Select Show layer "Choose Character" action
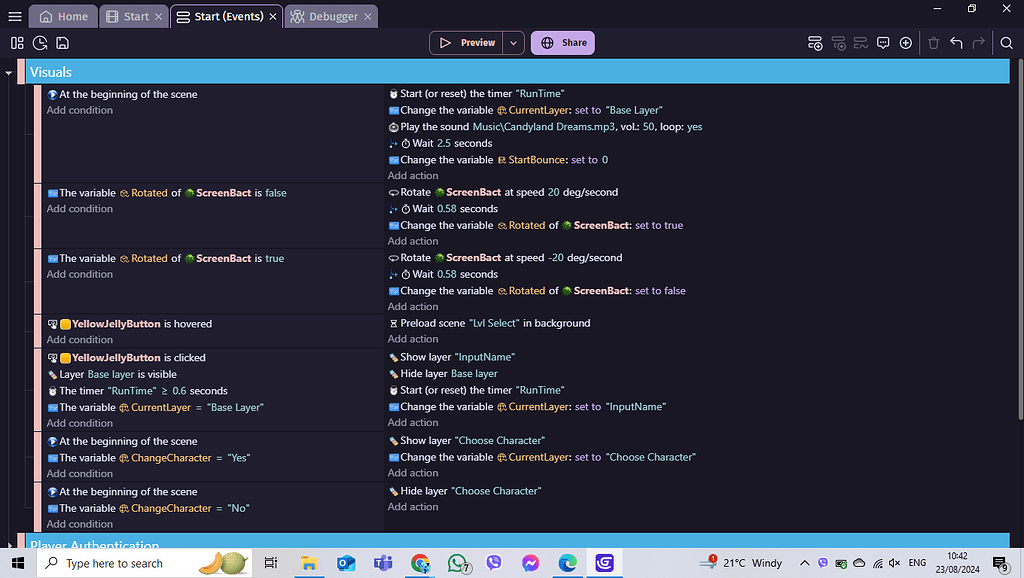This screenshot has width=1024, height=578. pos(467,441)
